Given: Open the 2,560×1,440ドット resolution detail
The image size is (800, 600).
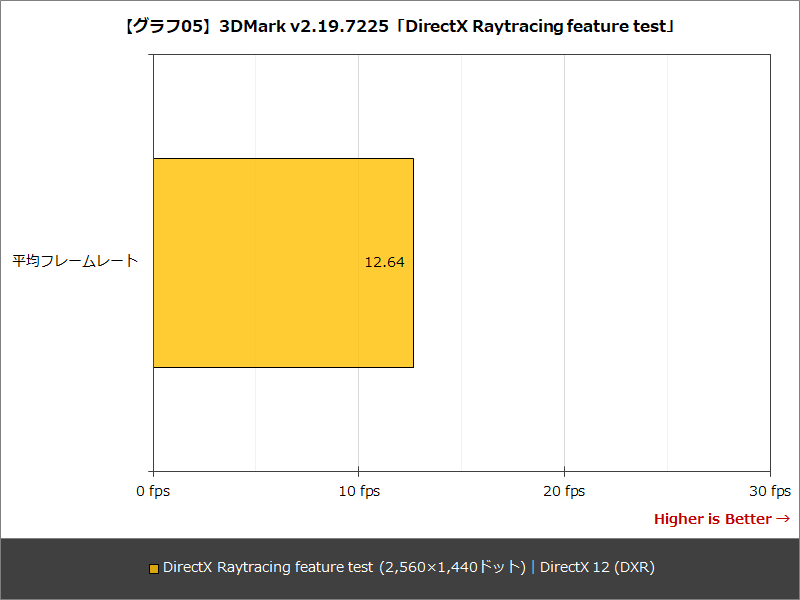Looking at the screenshot, I should (x=455, y=566).
